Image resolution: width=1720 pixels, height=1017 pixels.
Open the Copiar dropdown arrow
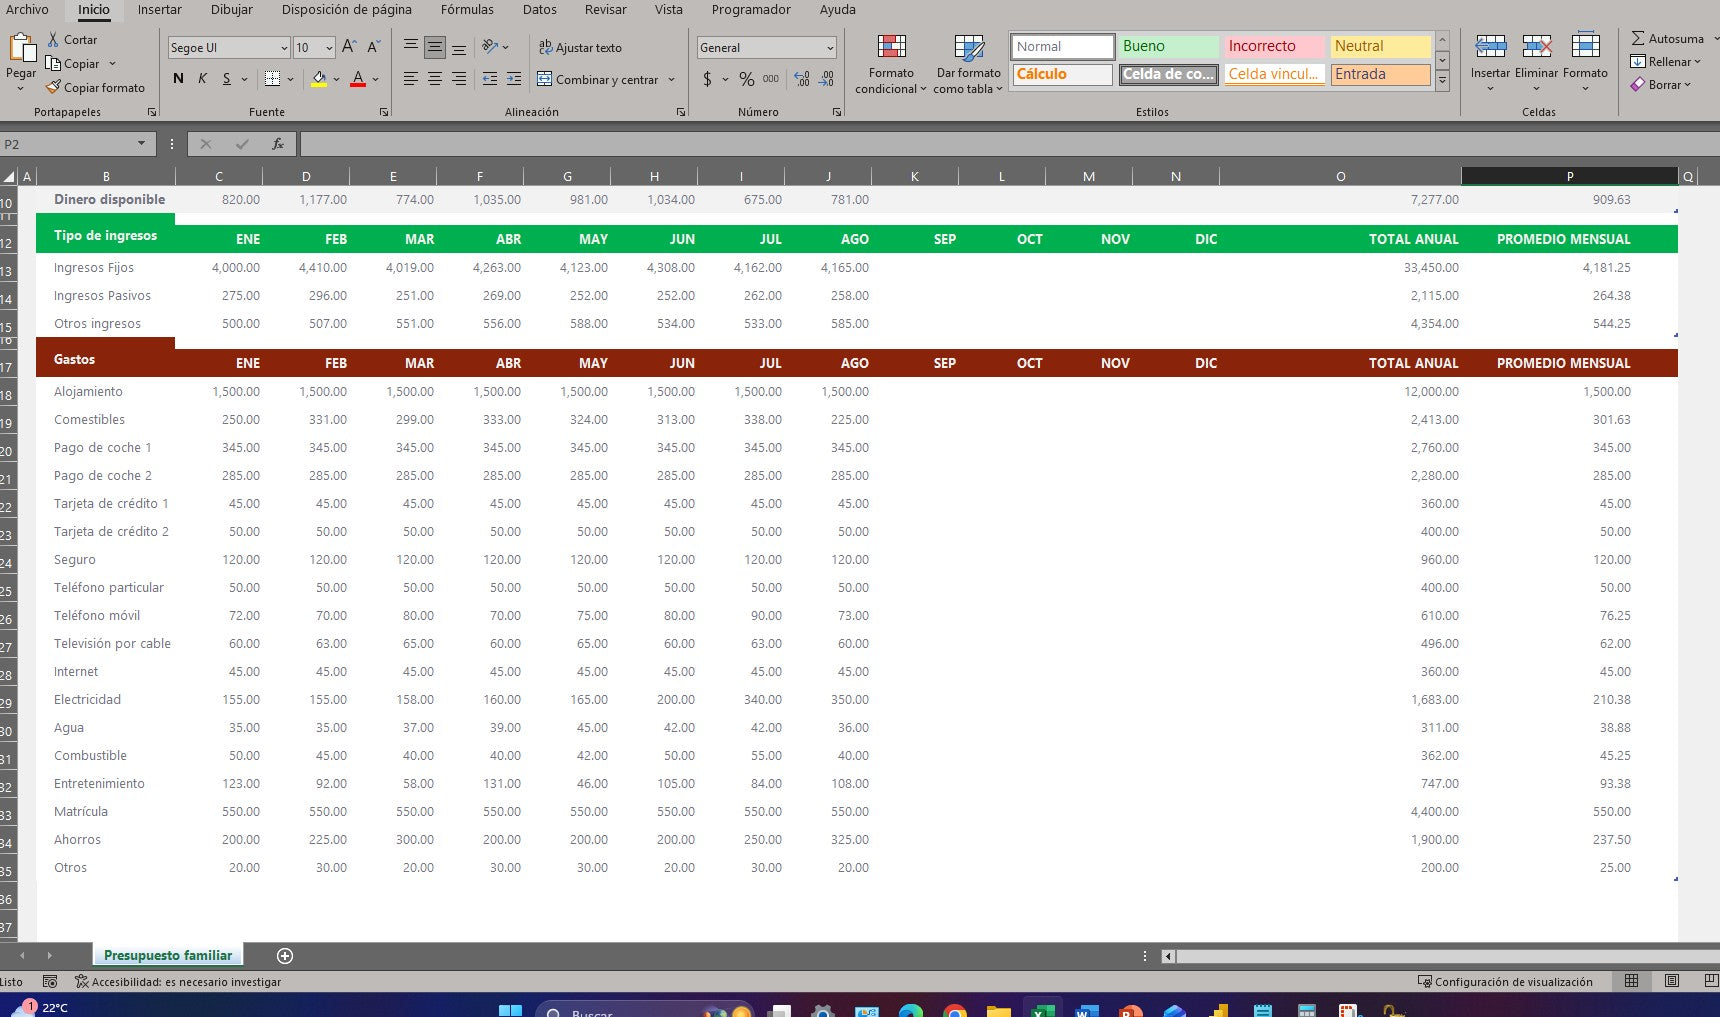pos(112,63)
